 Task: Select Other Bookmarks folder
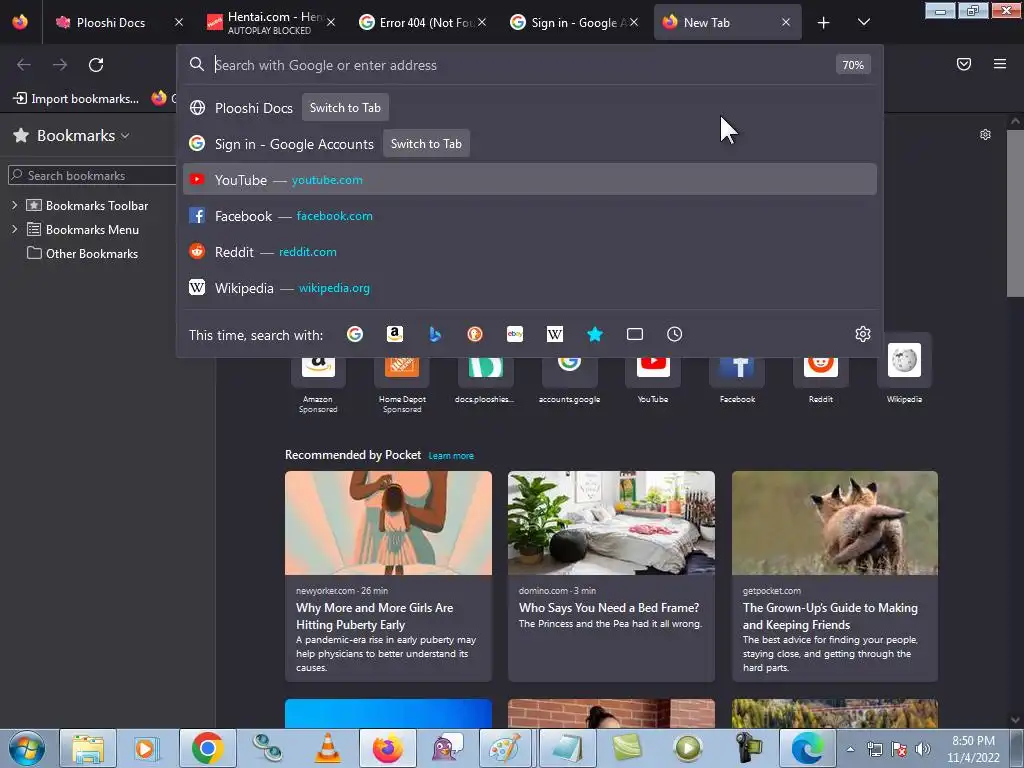click(x=82, y=253)
